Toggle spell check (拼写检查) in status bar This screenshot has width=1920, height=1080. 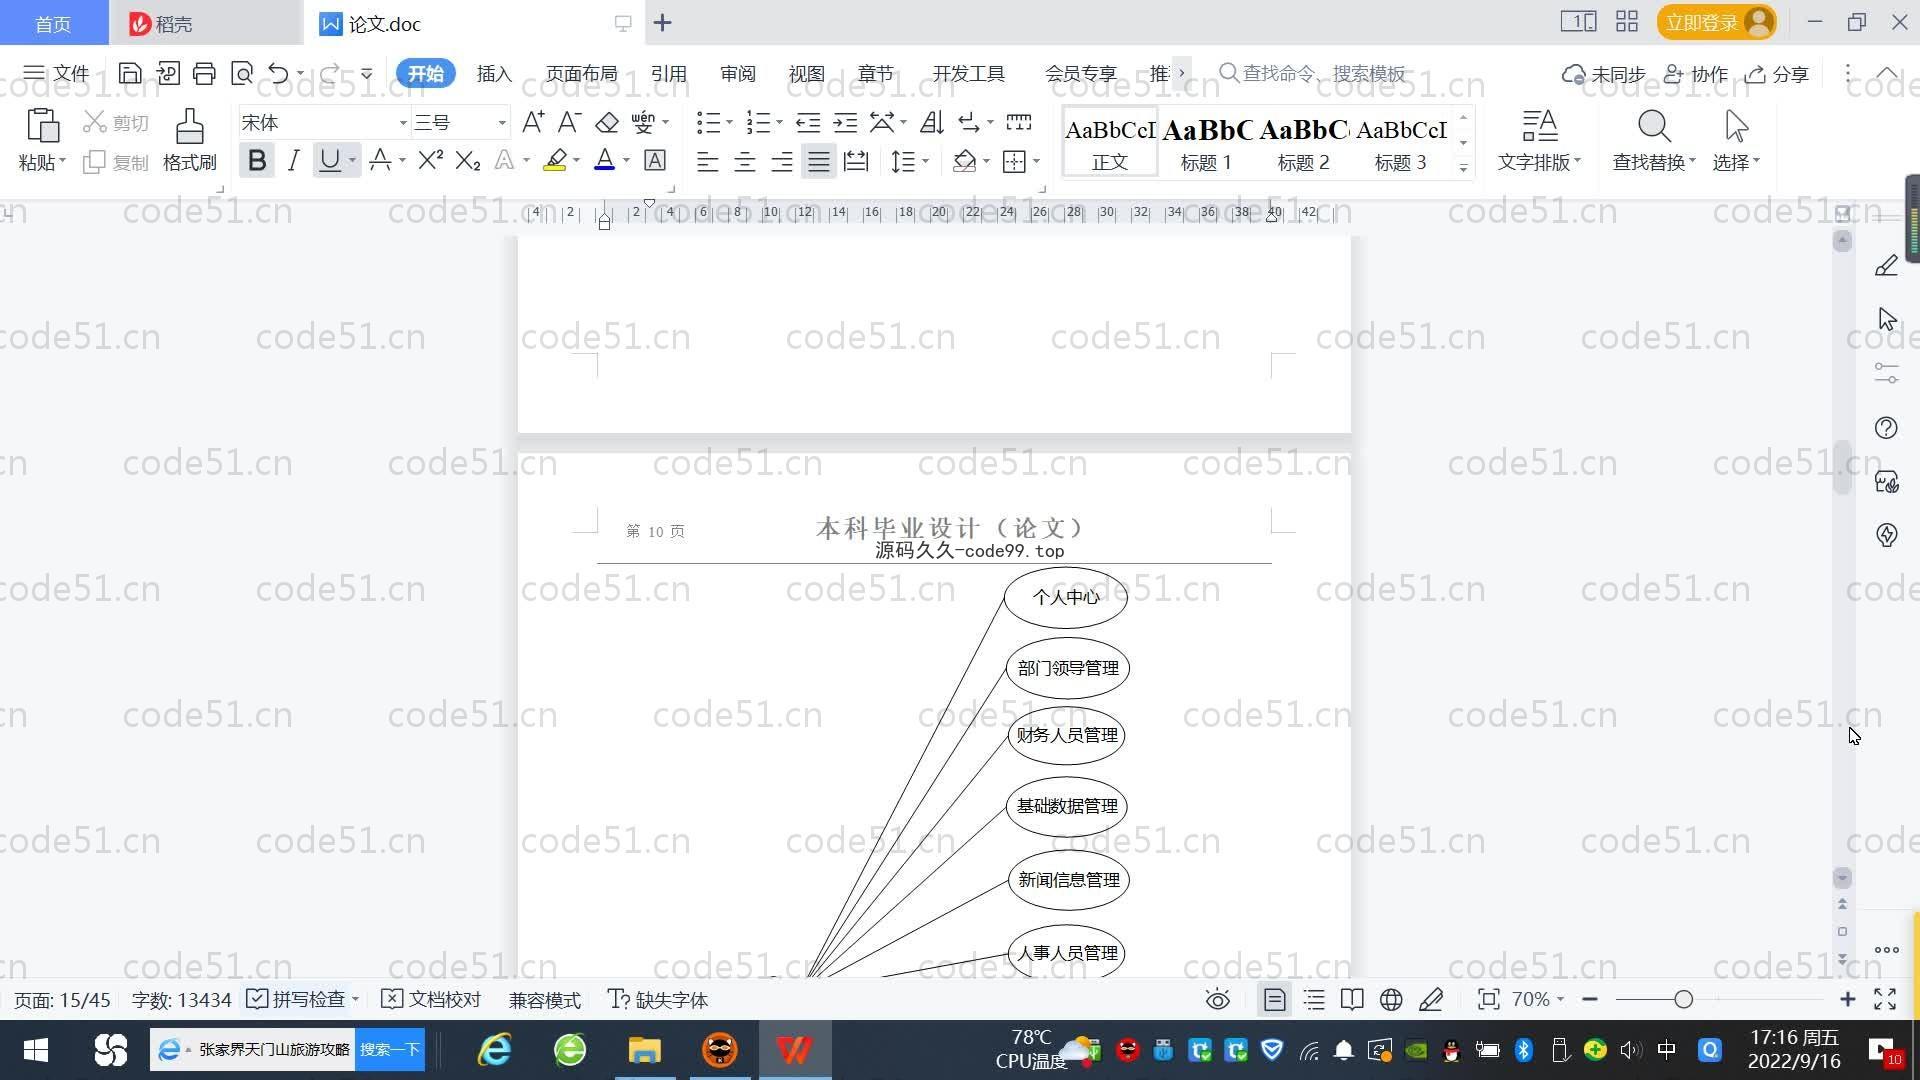tap(297, 1000)
